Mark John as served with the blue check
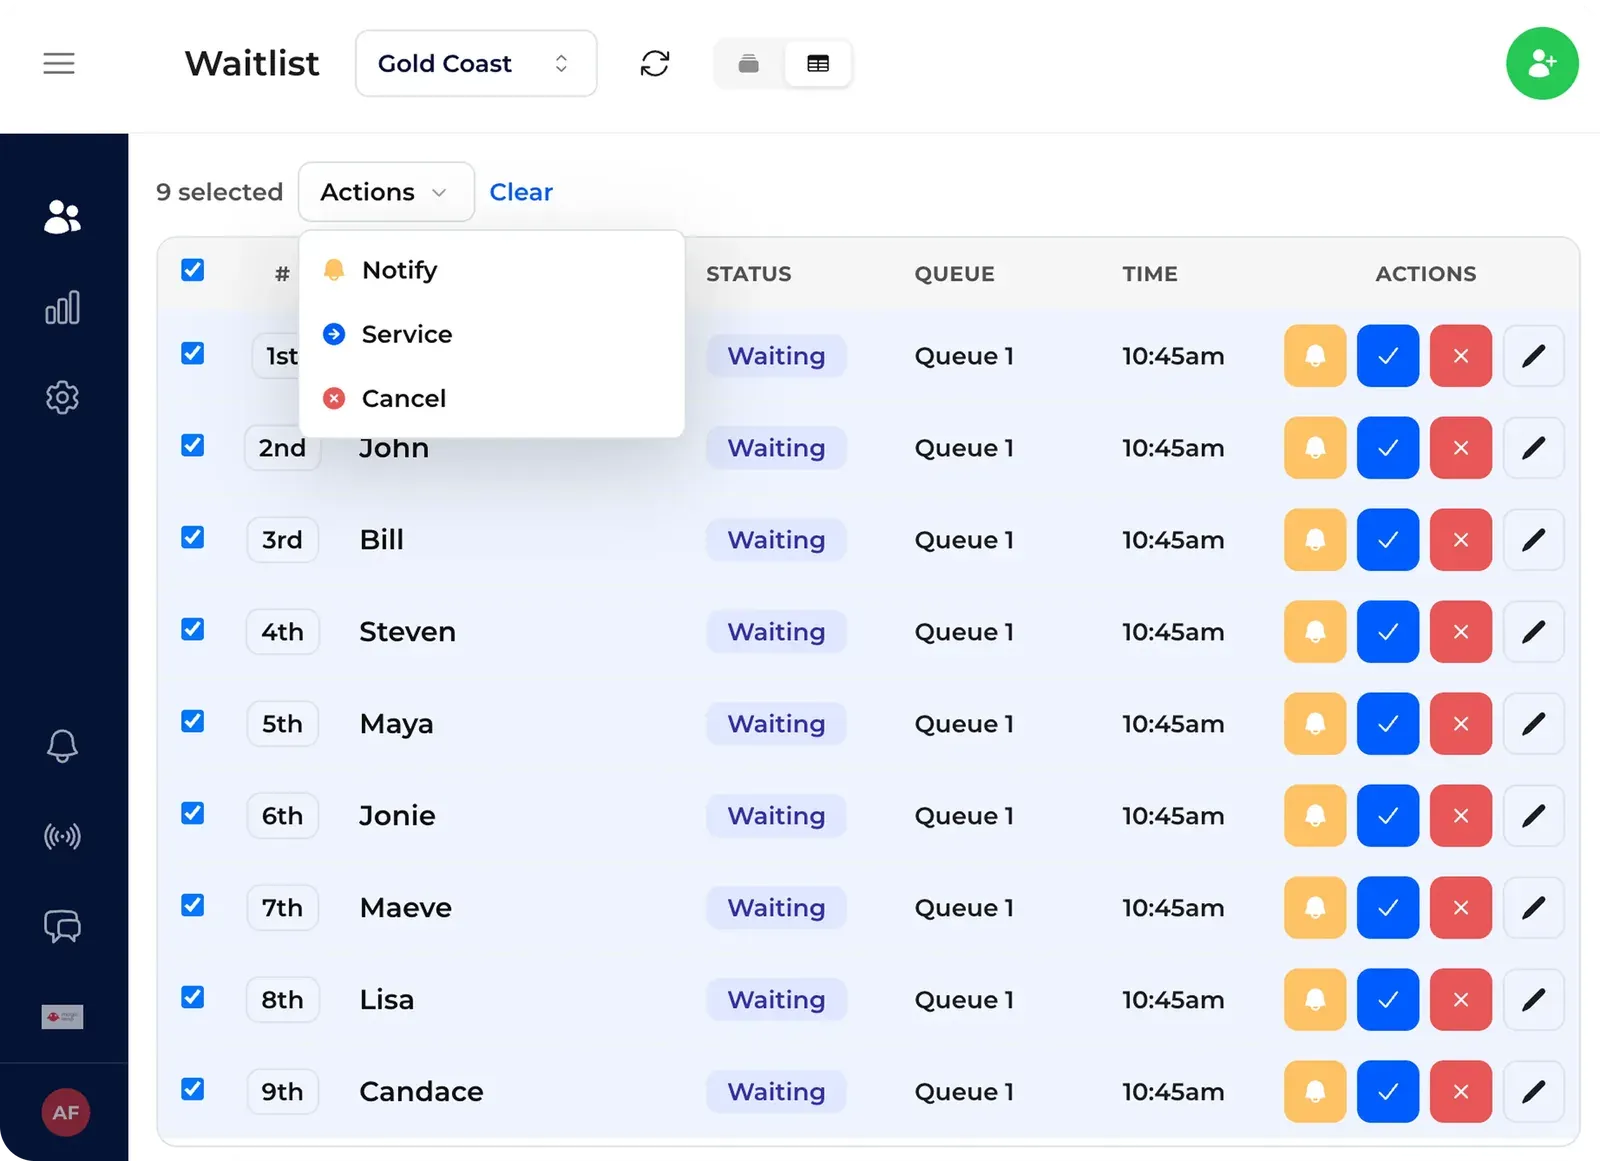This screenshot has height=1161, width=1600. (x=1388, y=448)
